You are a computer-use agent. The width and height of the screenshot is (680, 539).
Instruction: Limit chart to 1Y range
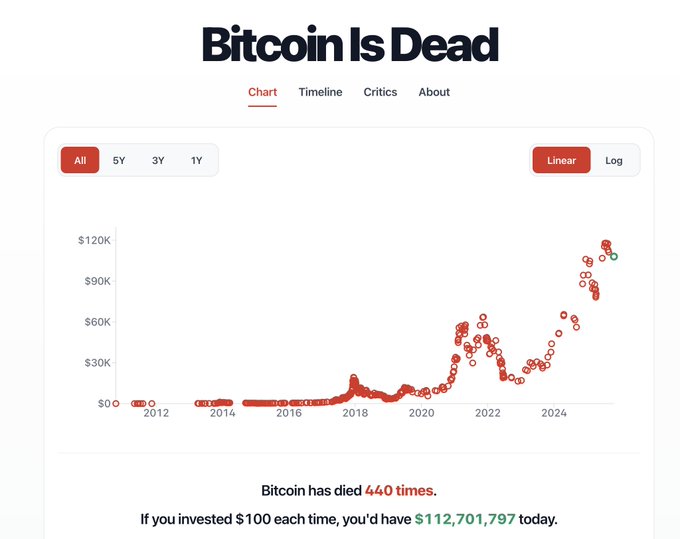(196, 160)
